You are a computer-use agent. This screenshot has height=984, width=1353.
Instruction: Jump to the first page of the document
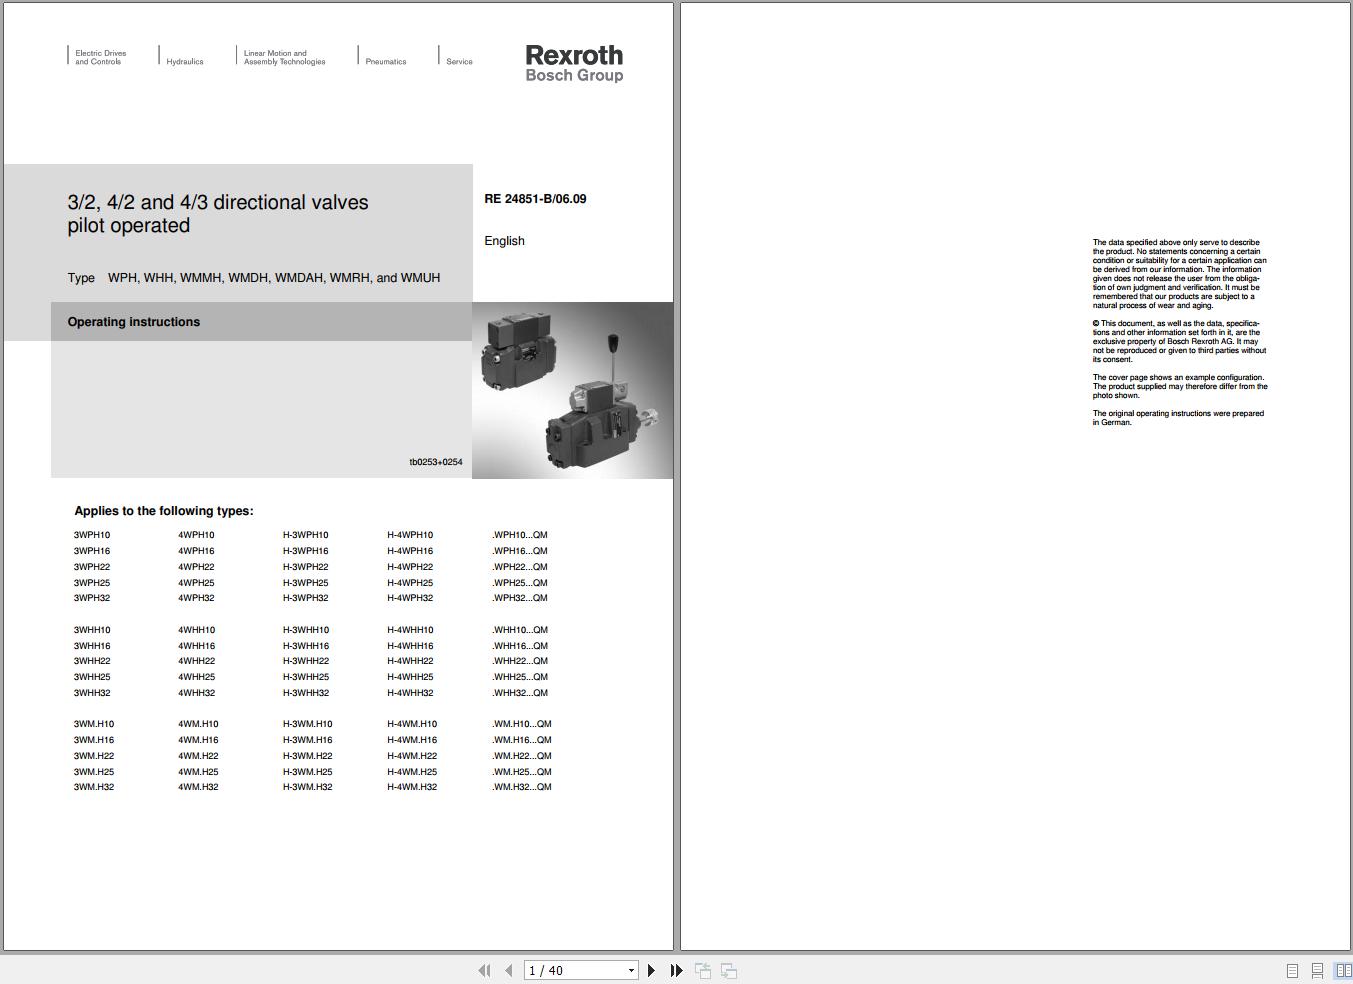[484, 970]
